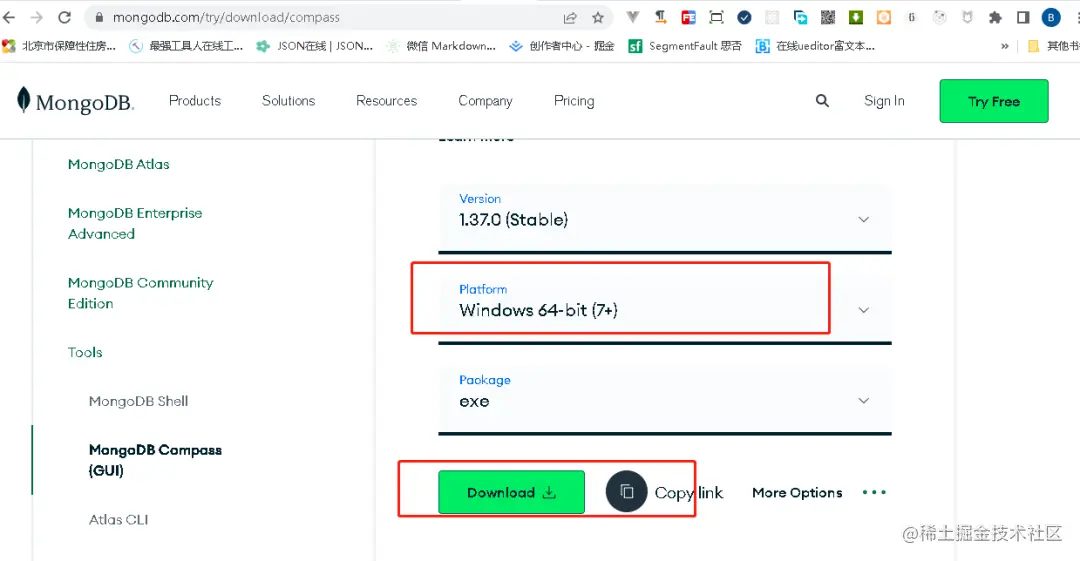
Task: Click the Sign In link
Action: click(x=884, y=101)
